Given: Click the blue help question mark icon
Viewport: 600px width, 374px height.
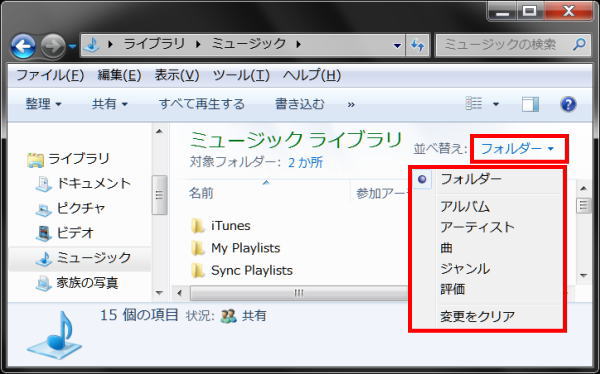Looking at the screenshot, I should (x=568, y=104).
